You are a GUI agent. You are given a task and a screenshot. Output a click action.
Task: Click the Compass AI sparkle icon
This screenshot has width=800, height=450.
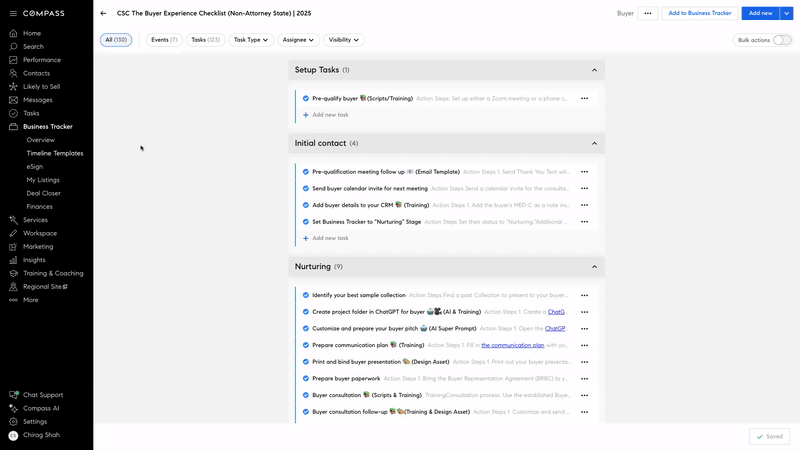[x=13, y=408]
